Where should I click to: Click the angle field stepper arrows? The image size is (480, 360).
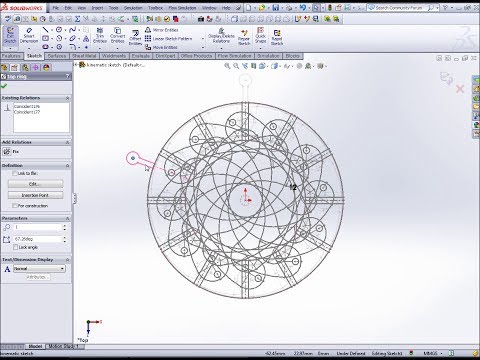click(64, 239)
